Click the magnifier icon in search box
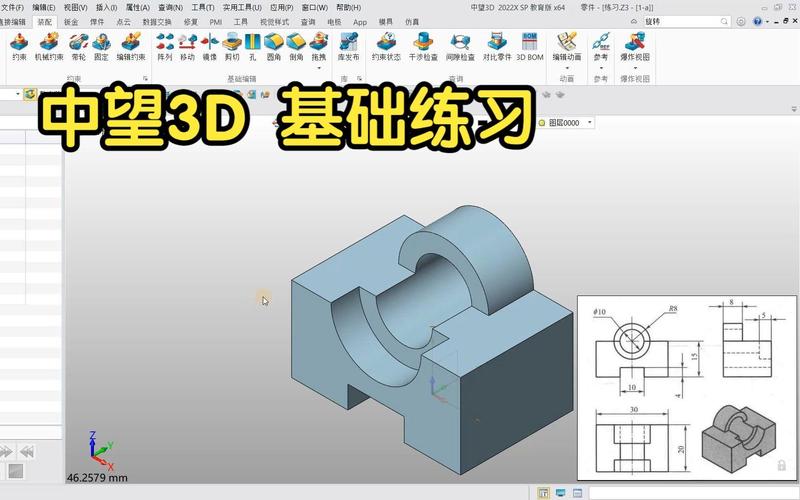This screenshot has height=500, width=800. tap(724, 21)
